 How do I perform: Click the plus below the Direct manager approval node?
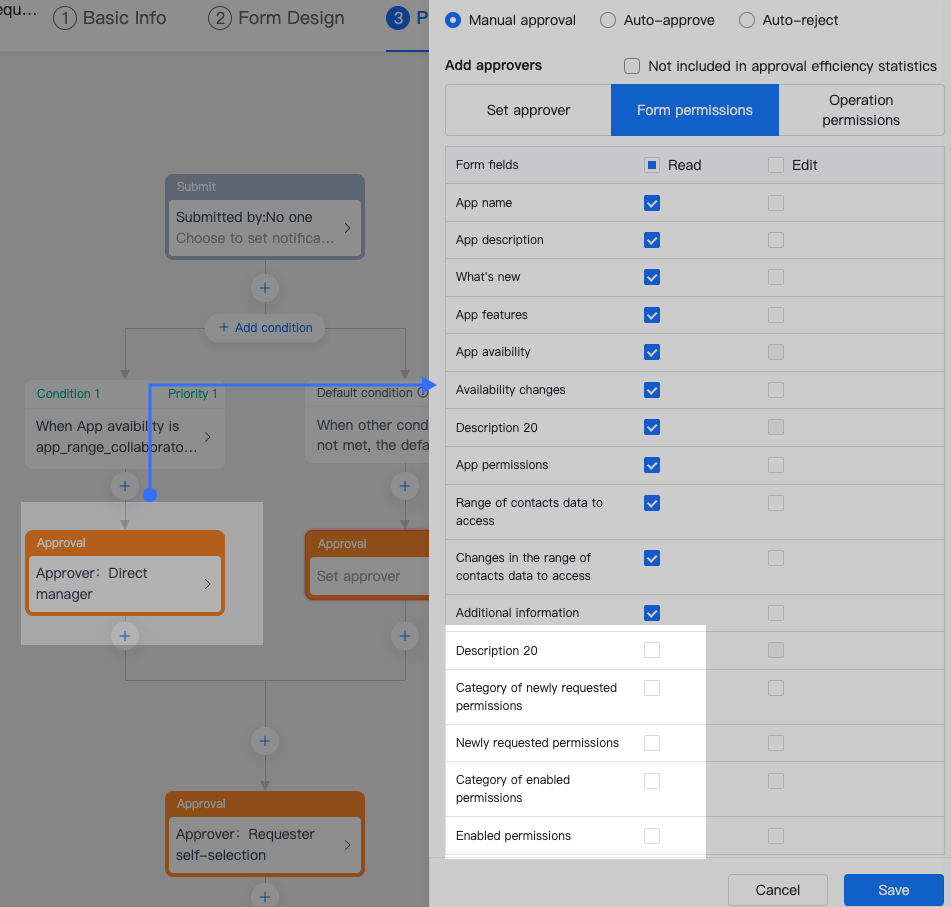pyautogui.click(x=124, y=635)
